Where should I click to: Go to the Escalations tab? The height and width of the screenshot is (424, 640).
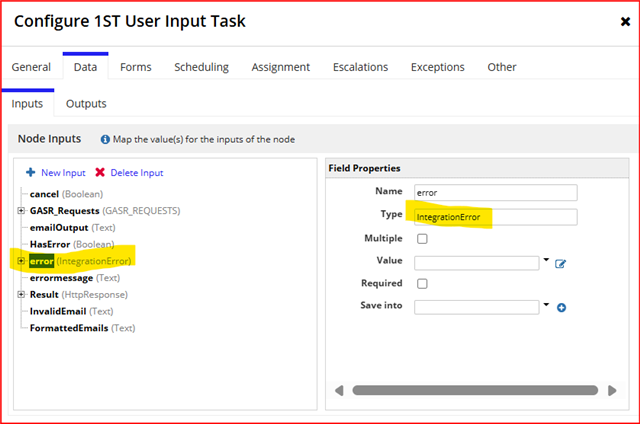pyautogui.click(x=360, y=67)
